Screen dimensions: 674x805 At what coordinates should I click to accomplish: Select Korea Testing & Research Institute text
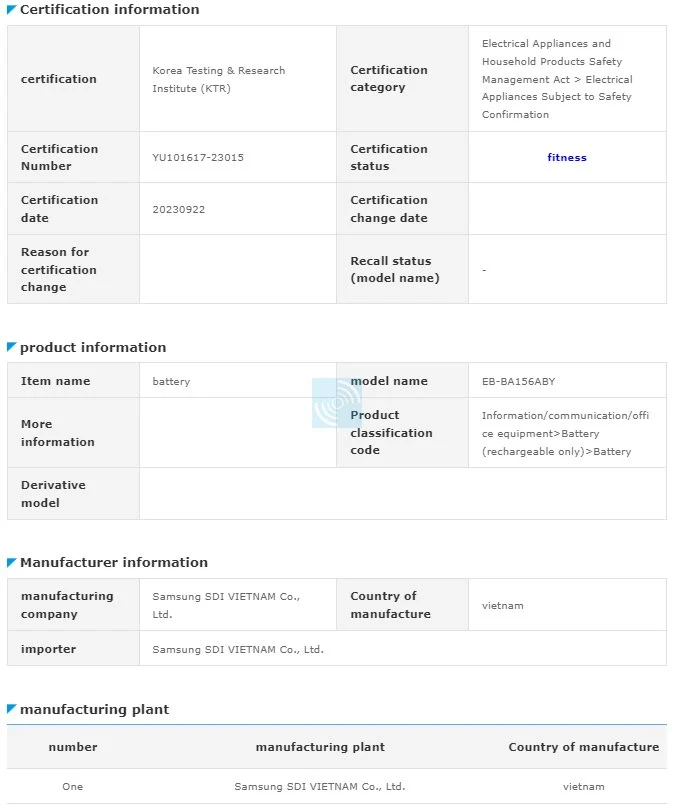click(218, 79)
